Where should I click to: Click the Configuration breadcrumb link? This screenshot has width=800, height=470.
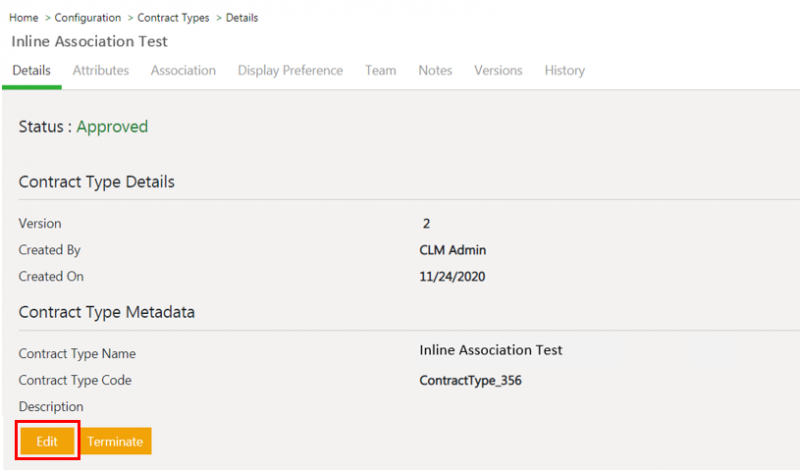88,18
